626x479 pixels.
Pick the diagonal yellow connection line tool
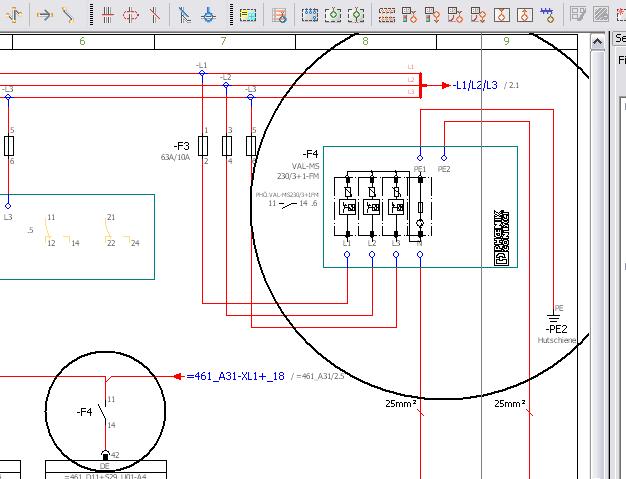[68, 15]
